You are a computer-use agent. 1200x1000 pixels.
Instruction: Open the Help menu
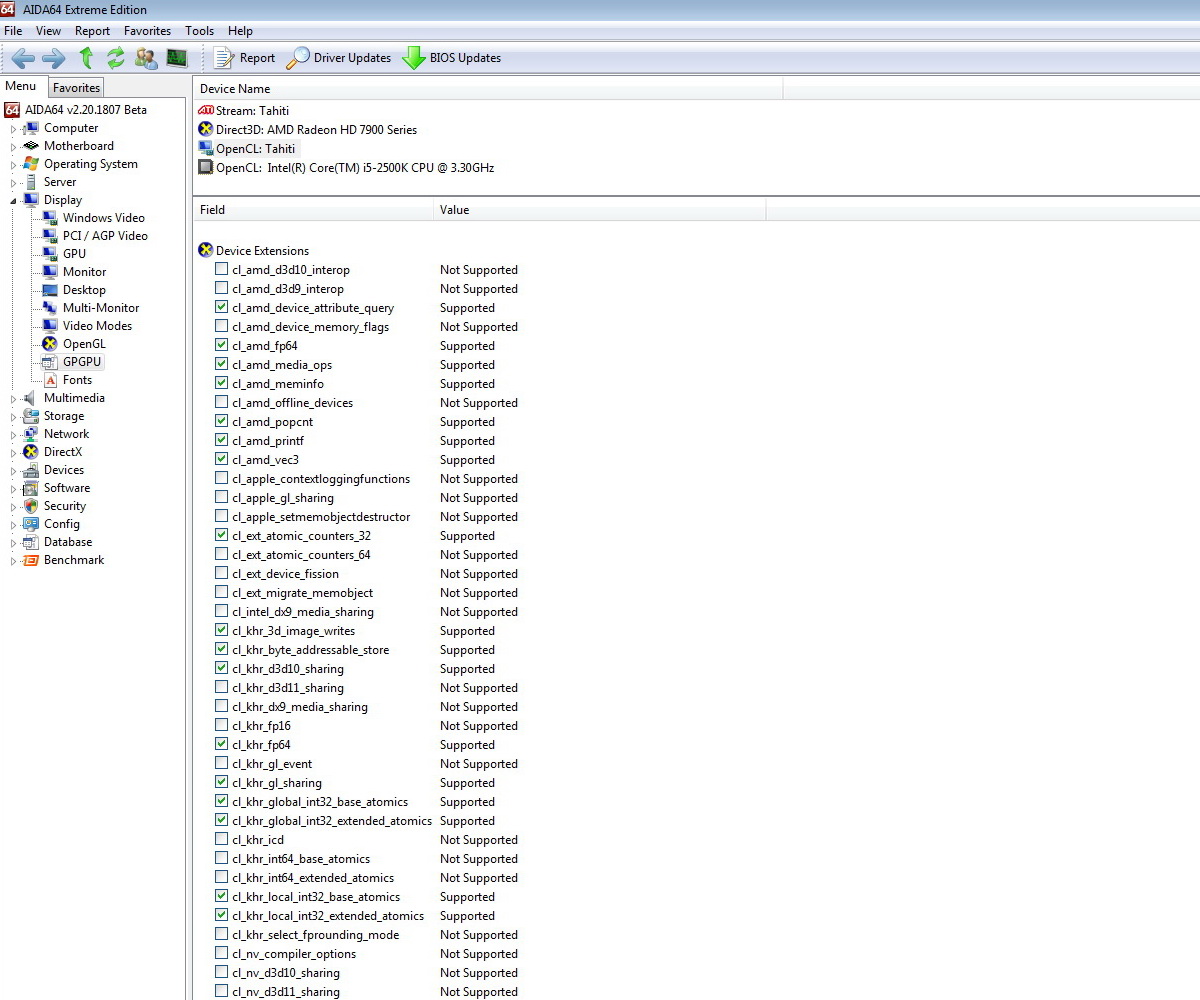pyautogui.click(x=240, y=31)
